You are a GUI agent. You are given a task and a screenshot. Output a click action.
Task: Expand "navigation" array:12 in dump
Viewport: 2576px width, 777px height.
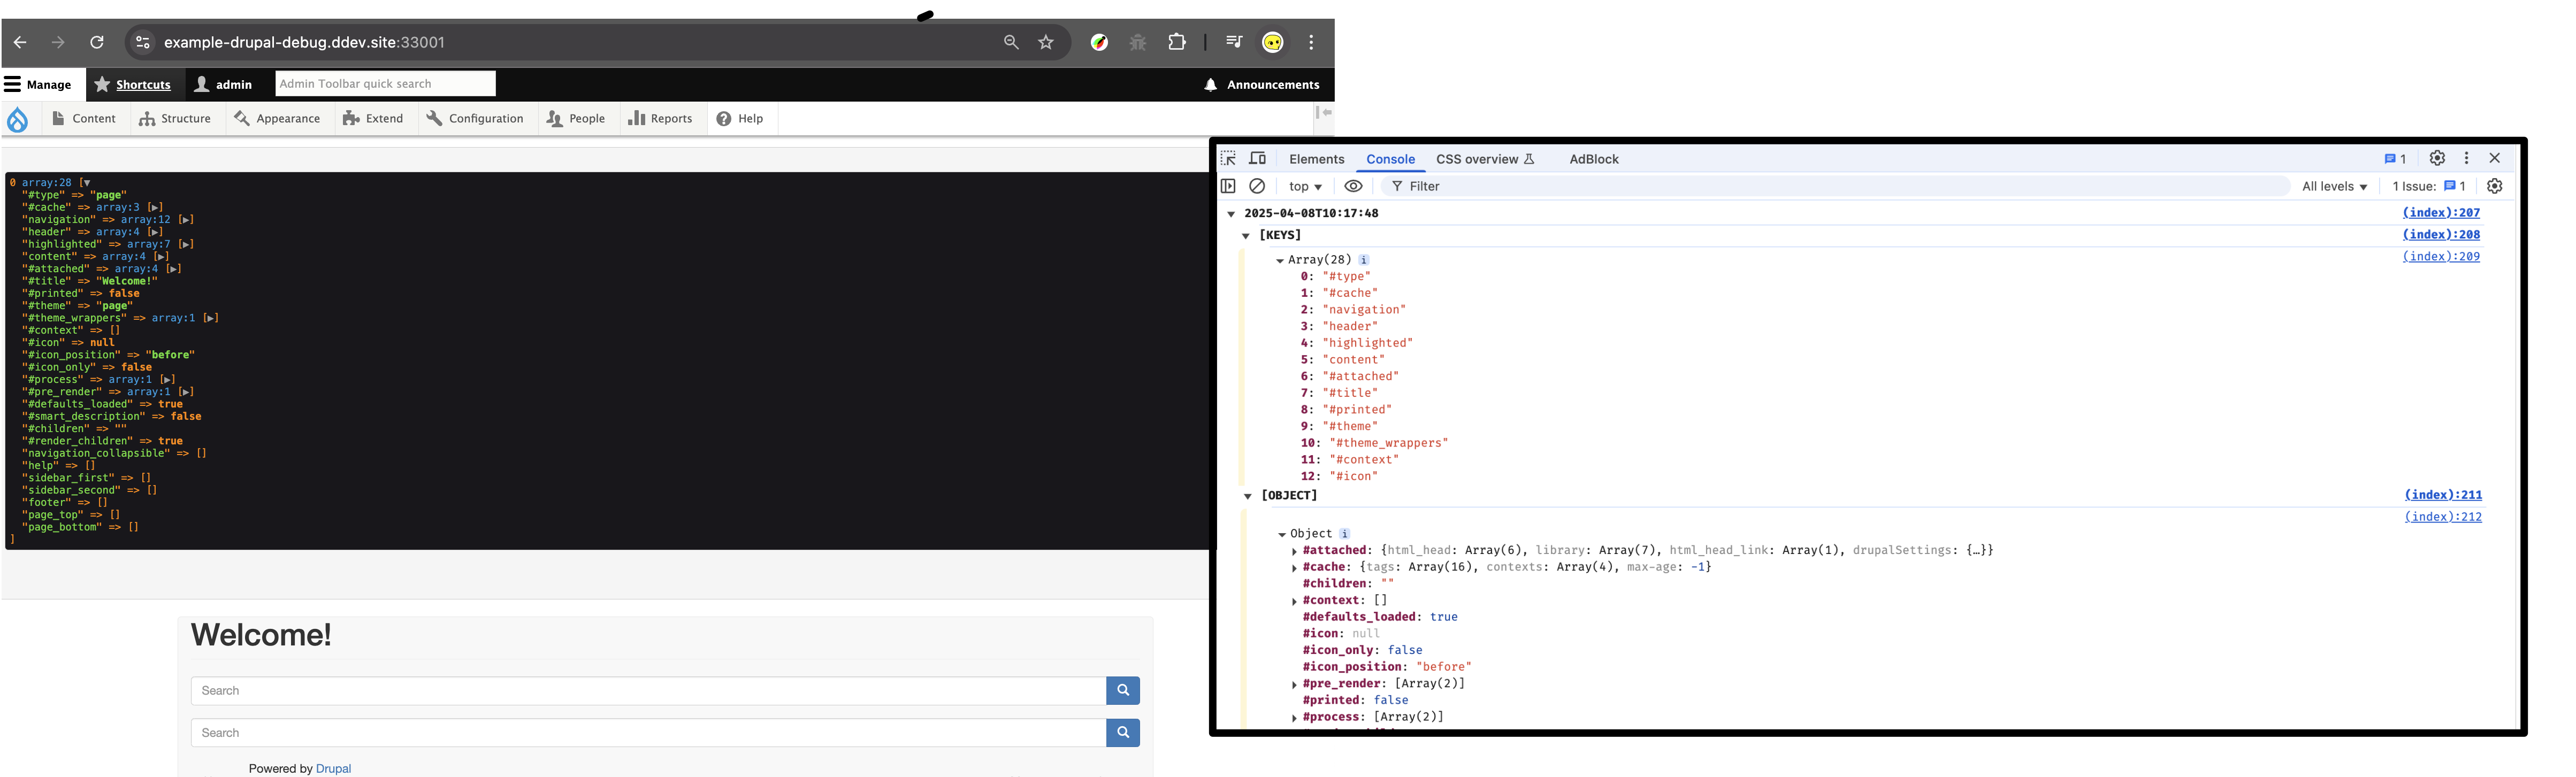click(x=186, y=220)
